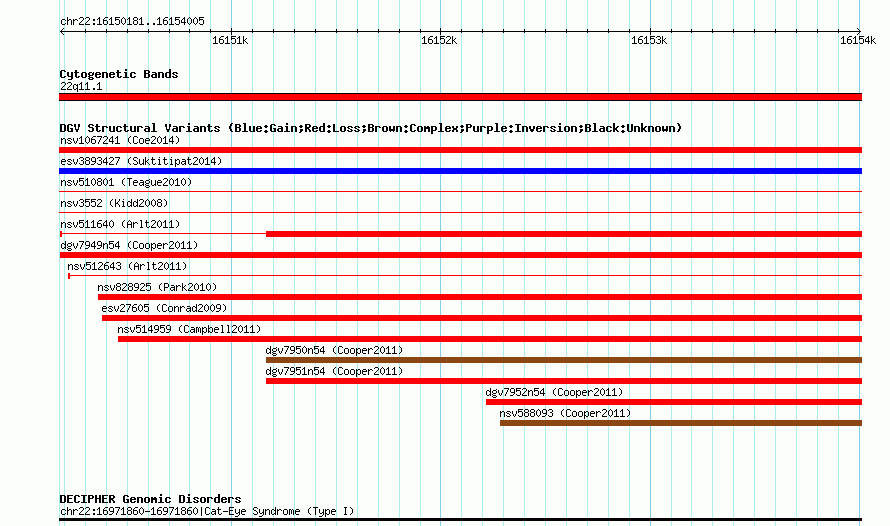Viewport: 890px width, 526px height.
Task: Click the dgv7950n54 (Cooper2011) variant label
Action: [334, 350]
